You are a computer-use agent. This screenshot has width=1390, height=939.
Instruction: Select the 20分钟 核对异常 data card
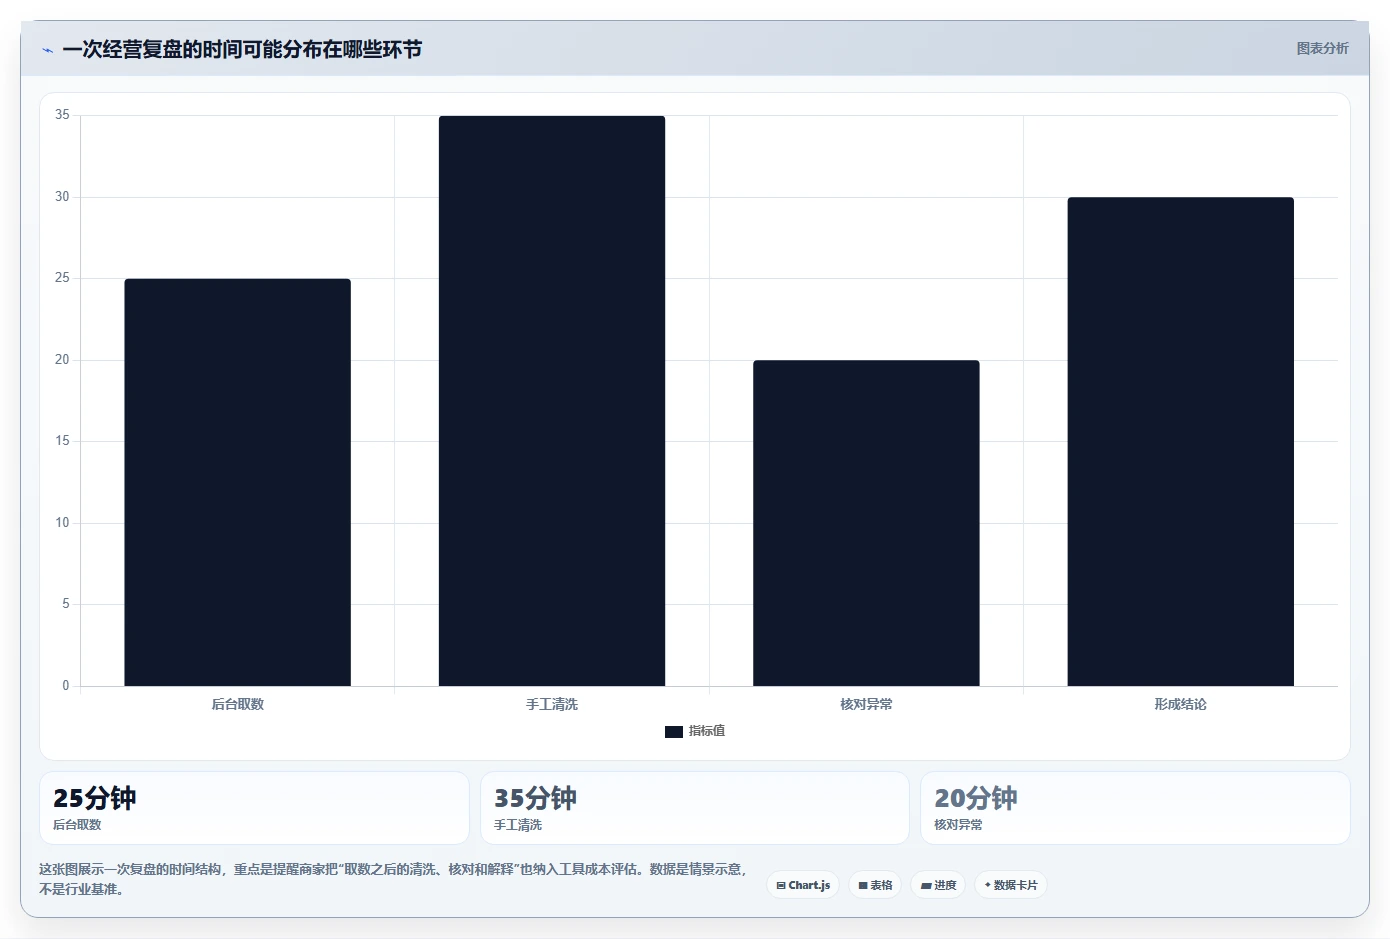click(1135, 808)
